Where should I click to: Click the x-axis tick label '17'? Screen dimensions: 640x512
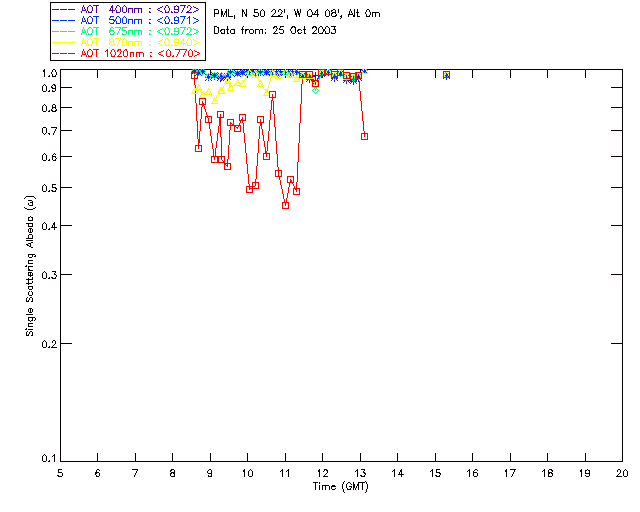coord(510,473)
